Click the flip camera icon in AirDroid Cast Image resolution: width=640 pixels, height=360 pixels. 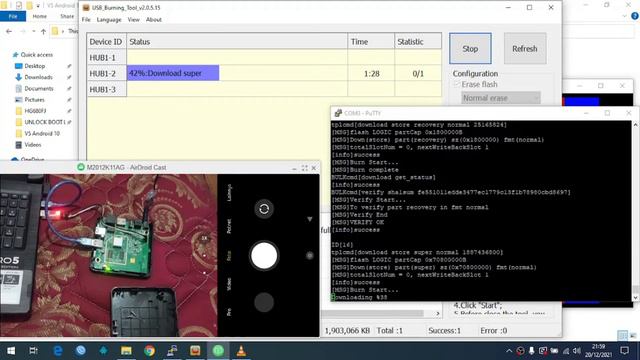click(x=264, y=209)
